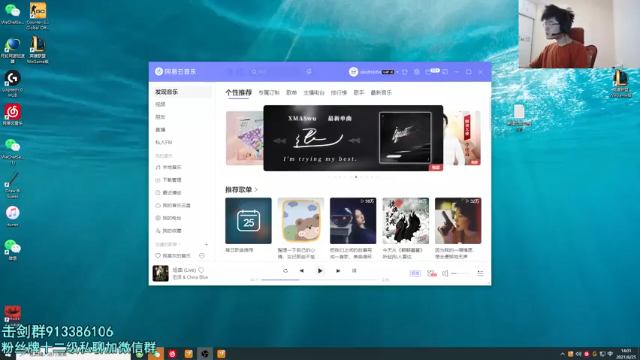Open 我喜欢的音乐 liked music playlist
This screenshot has height=360, width=640.
pos(173,256)
